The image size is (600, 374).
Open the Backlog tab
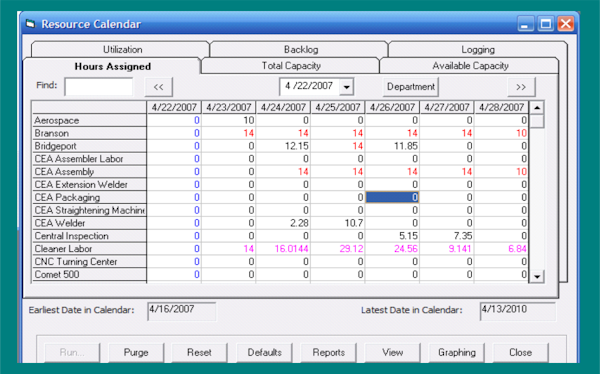(x=299, y=49)
